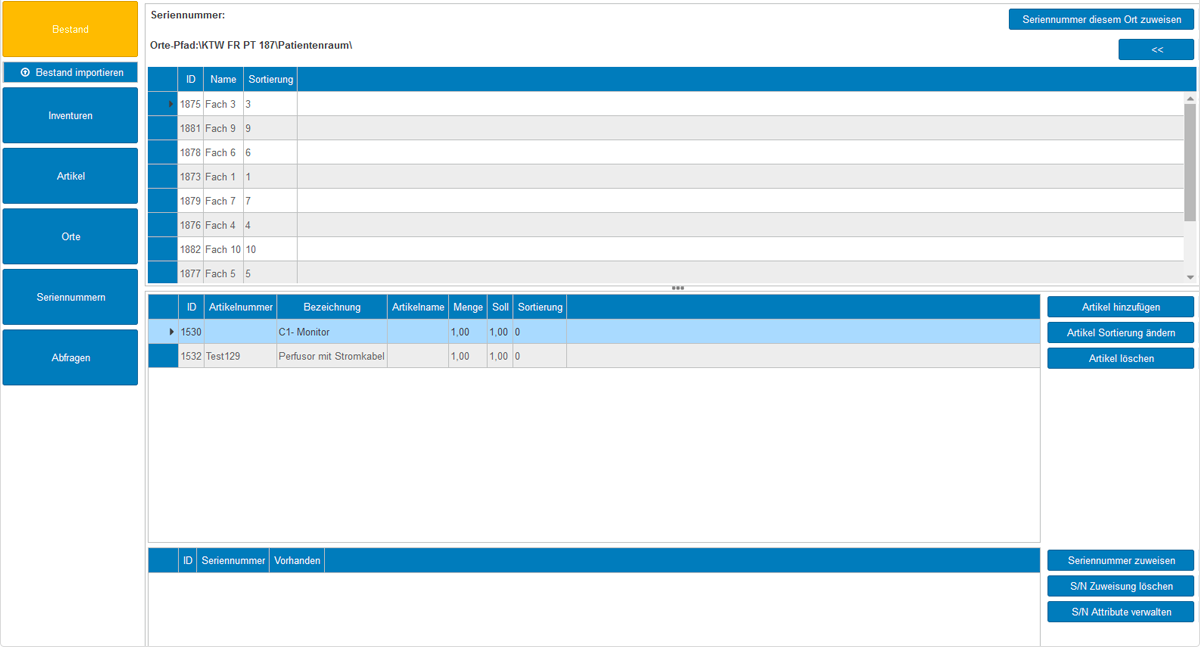Click the splitter handle between the tables

click(678, 288)
